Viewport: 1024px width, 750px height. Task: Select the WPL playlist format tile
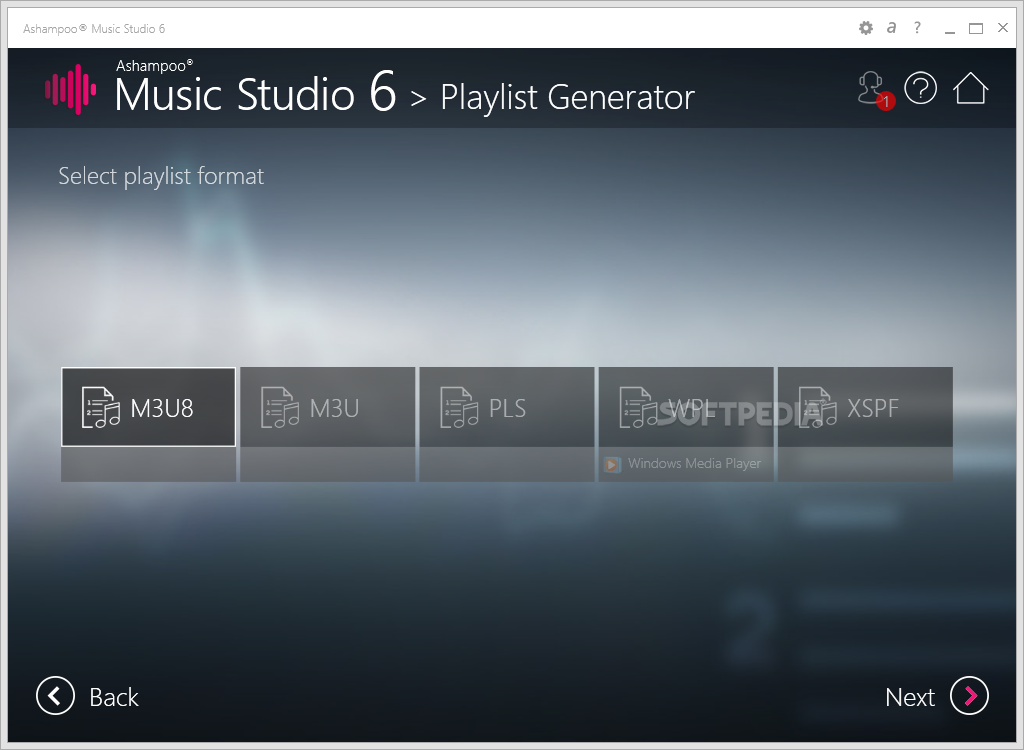(686, 407)
